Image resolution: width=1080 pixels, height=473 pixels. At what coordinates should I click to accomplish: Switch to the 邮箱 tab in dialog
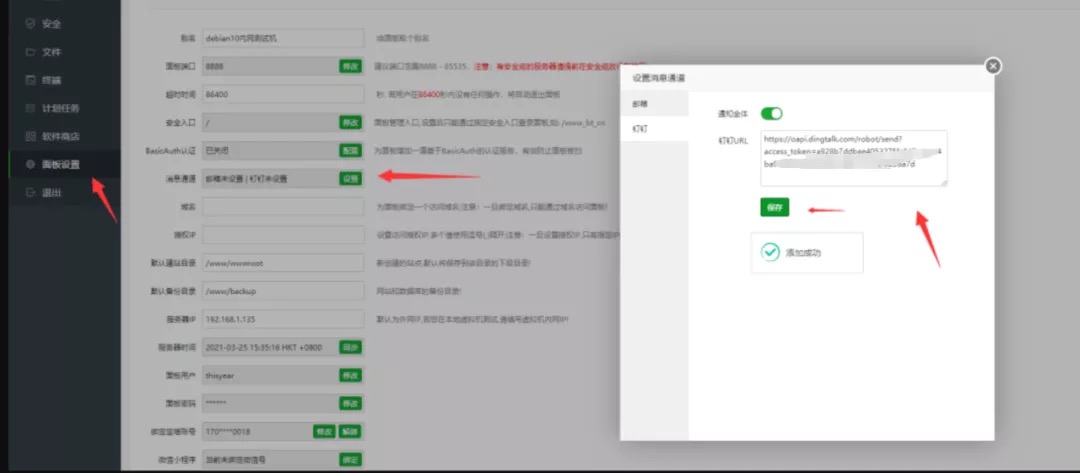click(x=640, y=104)
